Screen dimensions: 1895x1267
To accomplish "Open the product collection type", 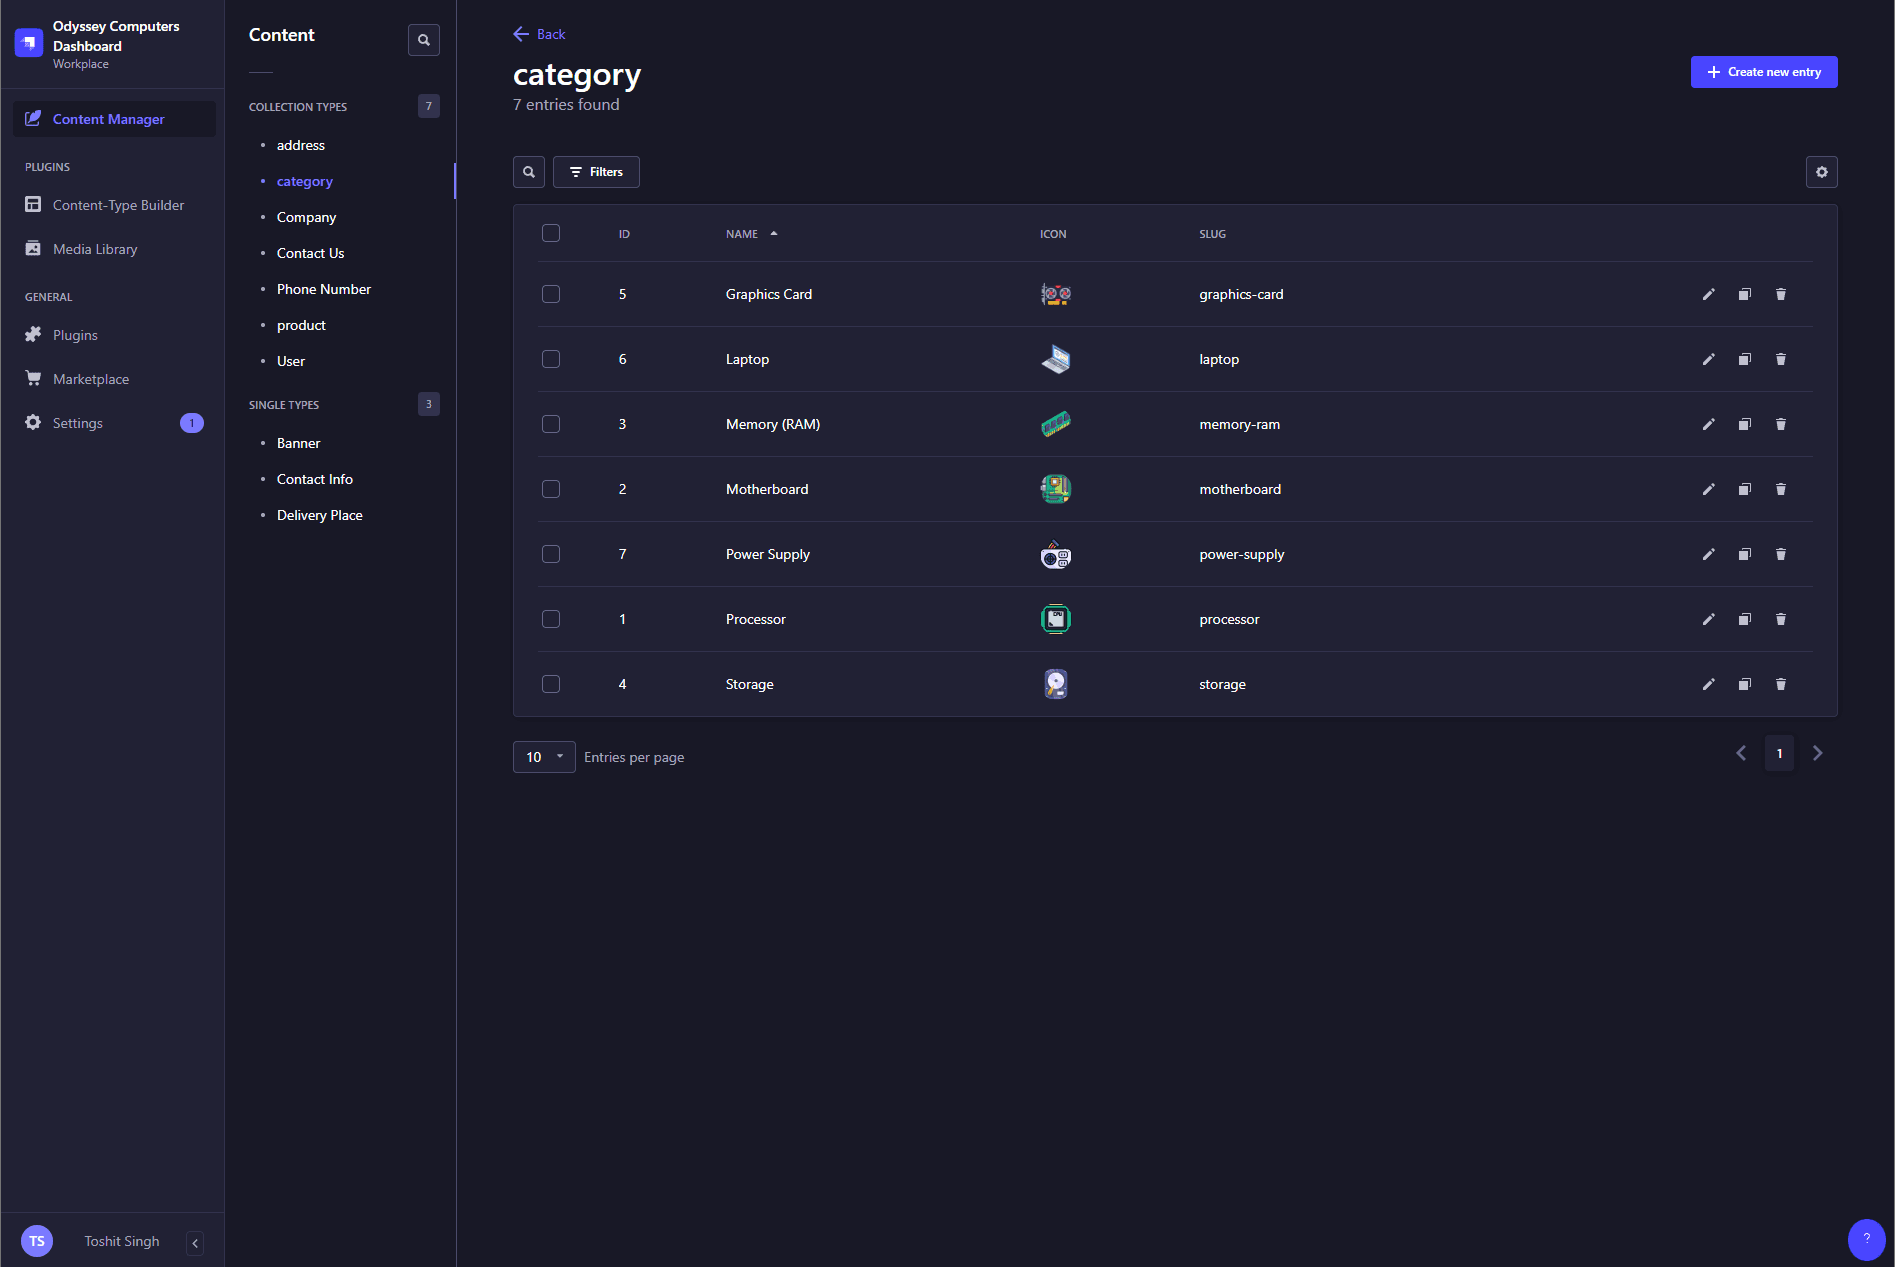I will pyautogui.click(x=301, y=325).
